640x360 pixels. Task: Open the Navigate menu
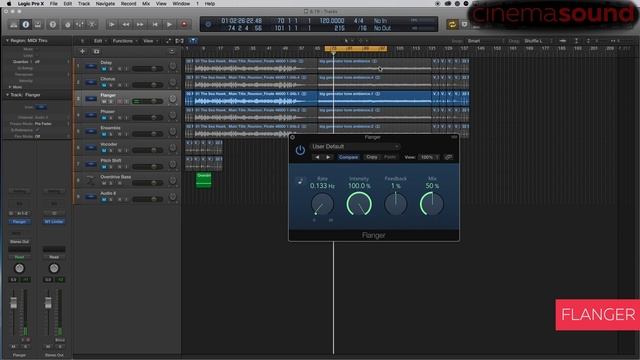(x=105, y=4)
